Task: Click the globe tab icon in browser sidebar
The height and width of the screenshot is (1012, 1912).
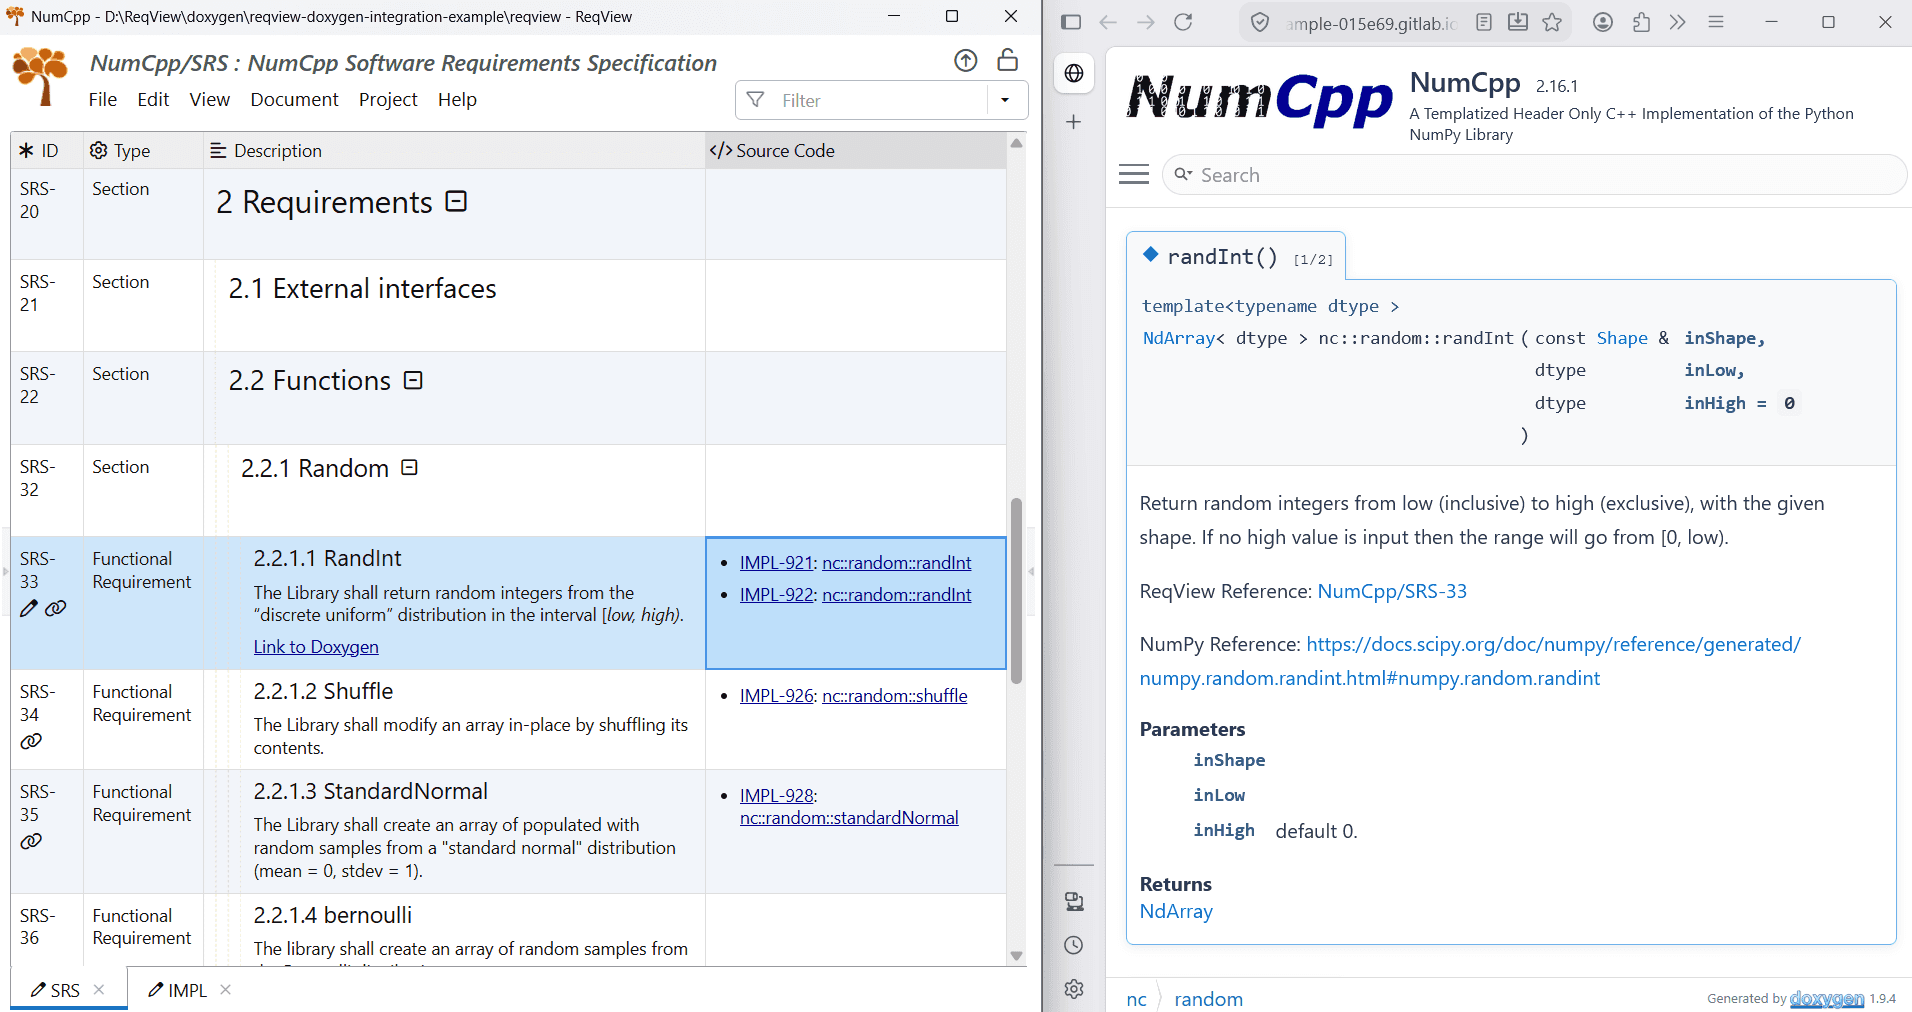Action: pos(1074,73)
